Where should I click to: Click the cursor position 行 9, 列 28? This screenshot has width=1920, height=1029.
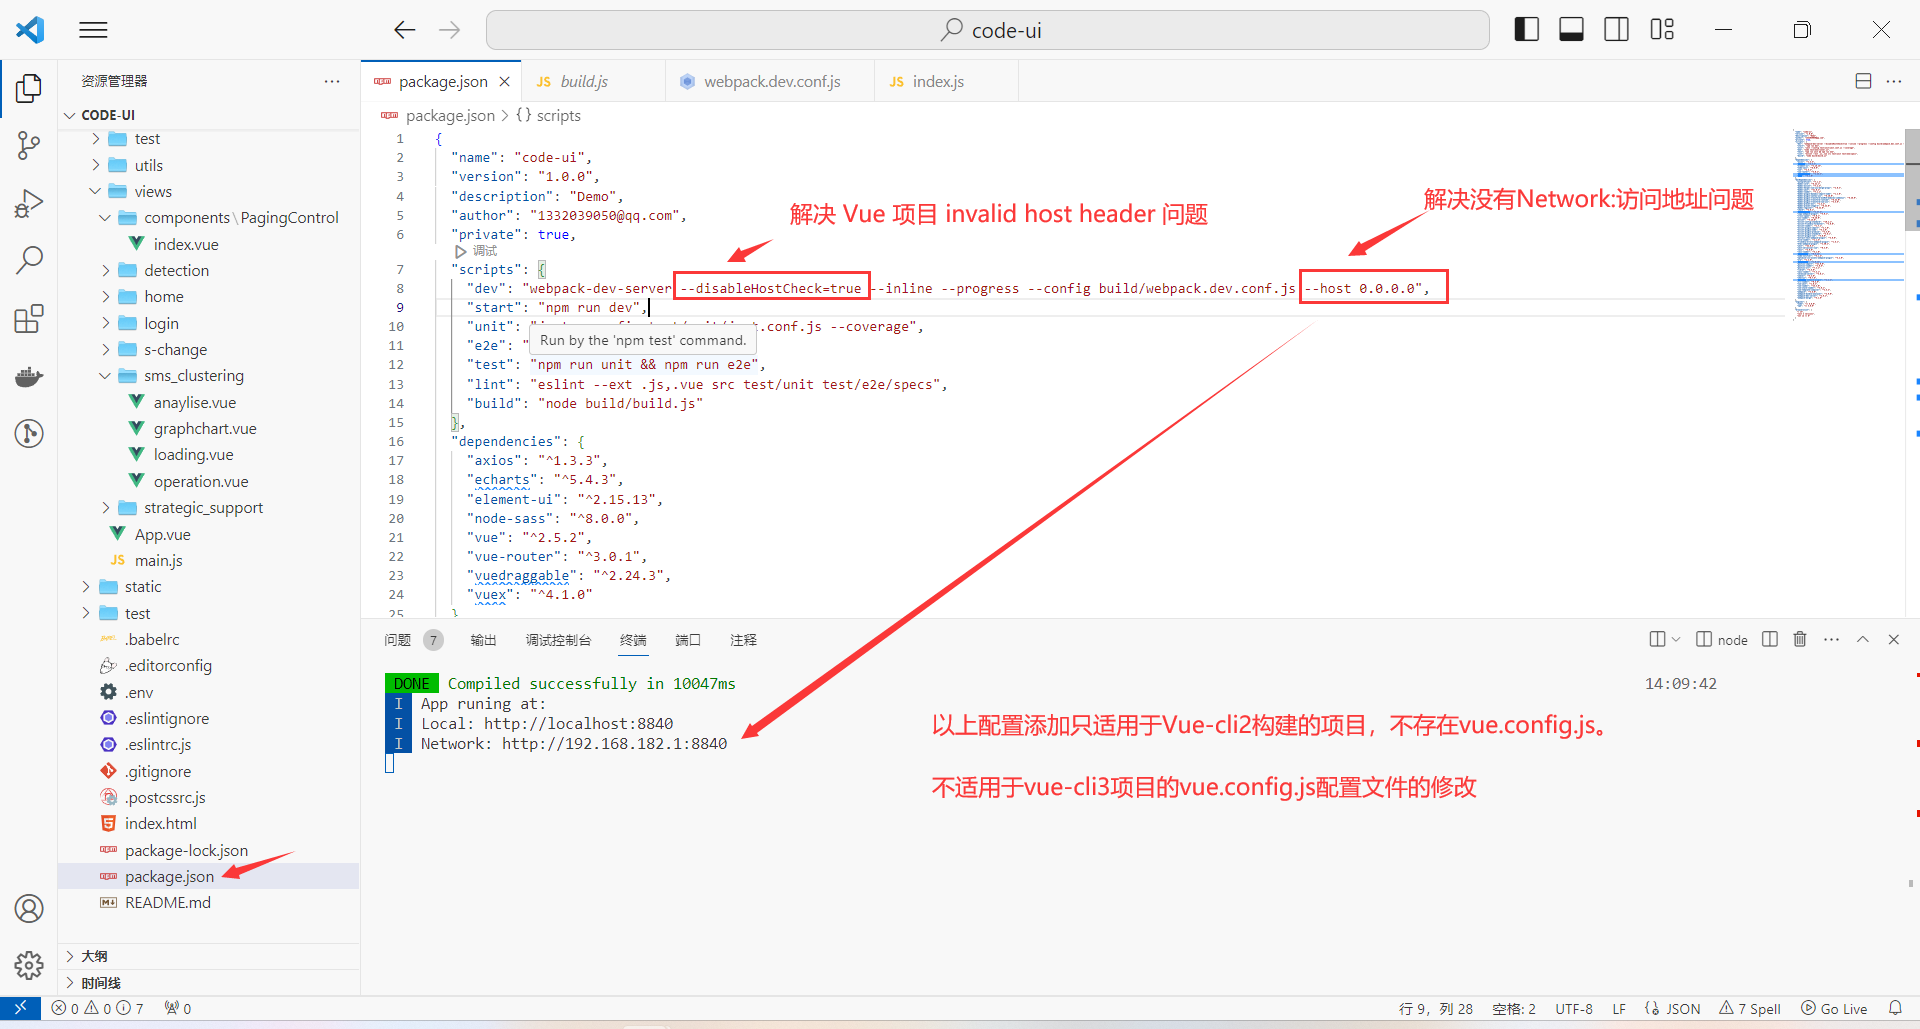click(1436, 1008)
